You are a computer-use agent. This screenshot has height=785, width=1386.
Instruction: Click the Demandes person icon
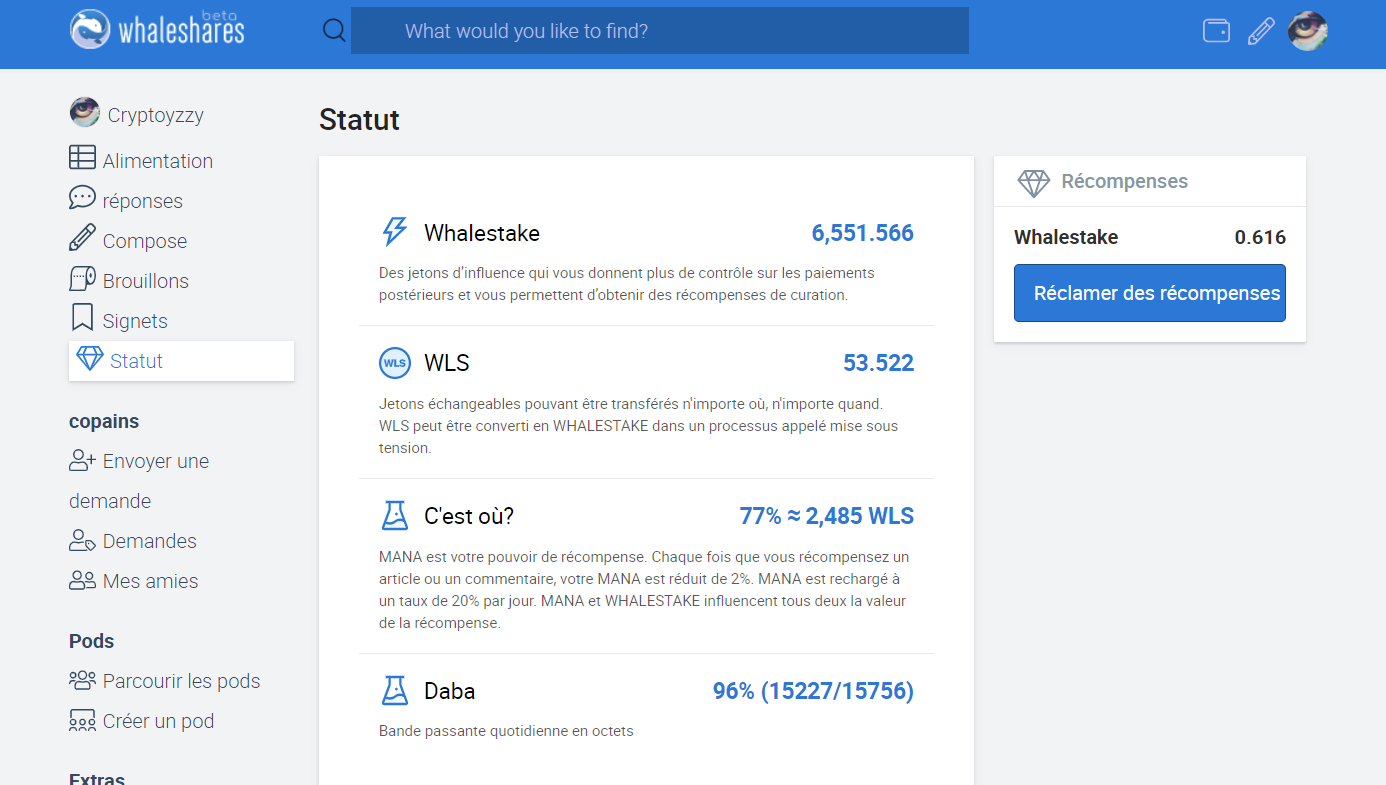tap(82, 540)
